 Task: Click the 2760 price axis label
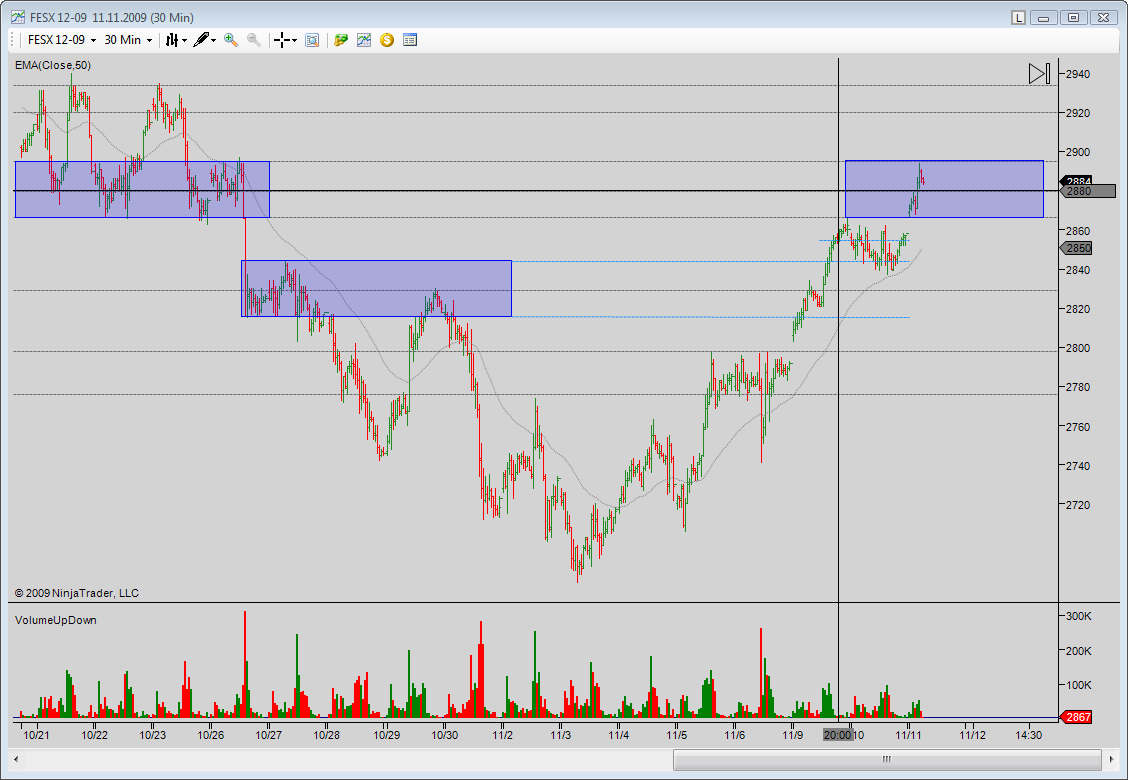[1078, 427]
